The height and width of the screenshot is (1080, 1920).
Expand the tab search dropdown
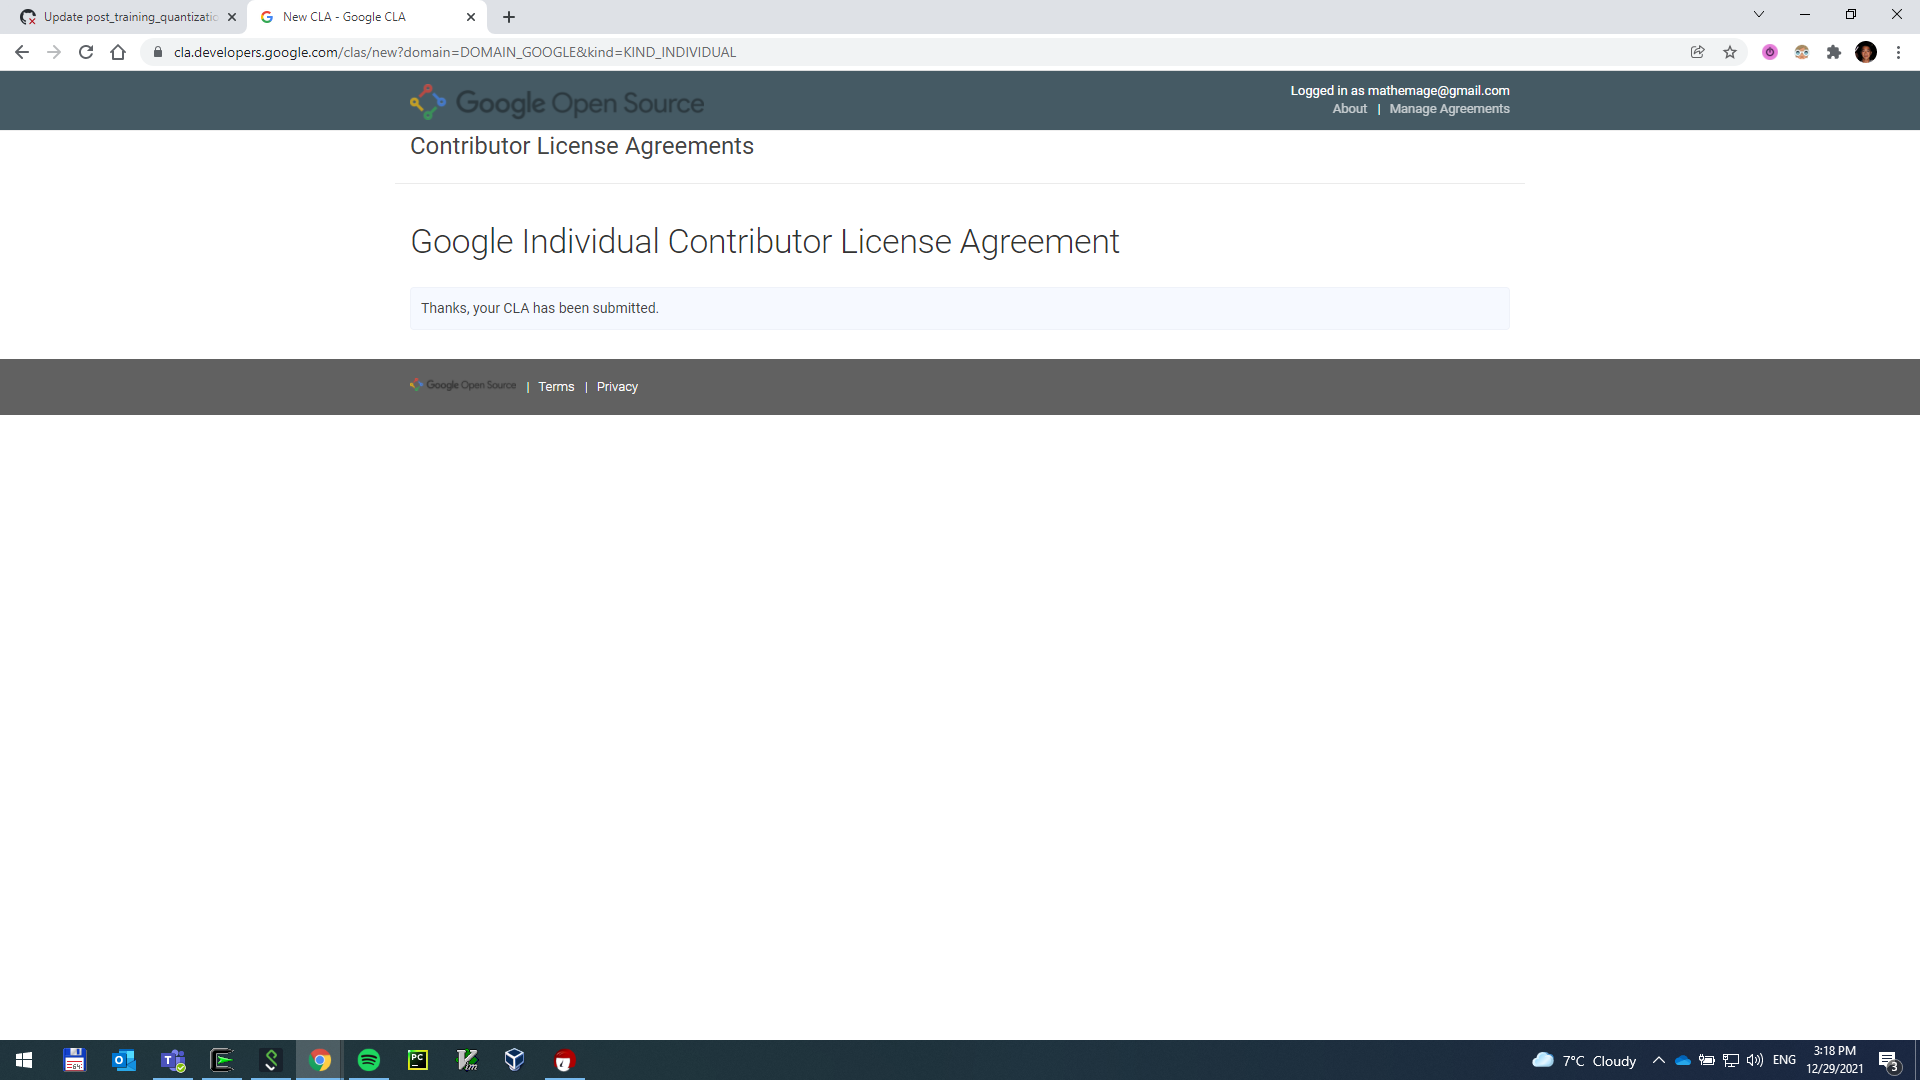tap(1759, 15)
